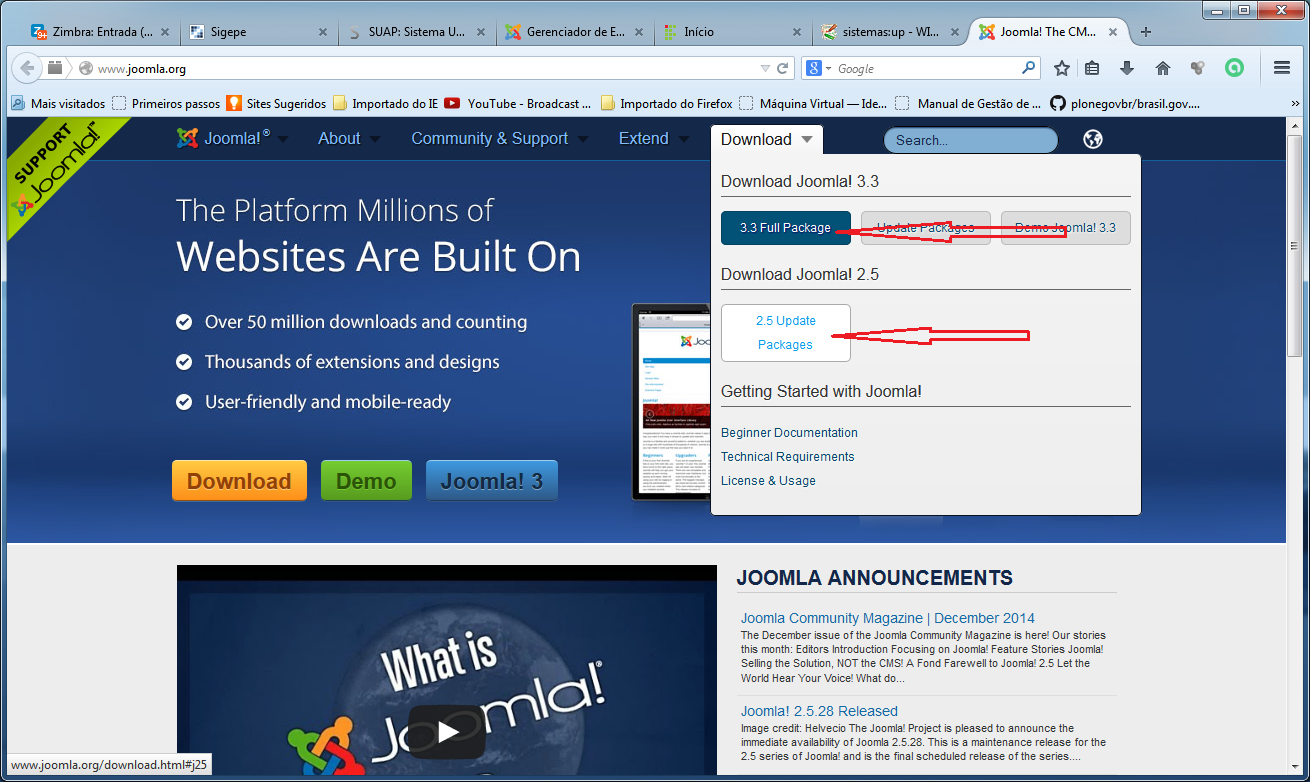Go to the browser home icon
The height and width of the screenshot is (782, 1310).
pos(1162,68)
